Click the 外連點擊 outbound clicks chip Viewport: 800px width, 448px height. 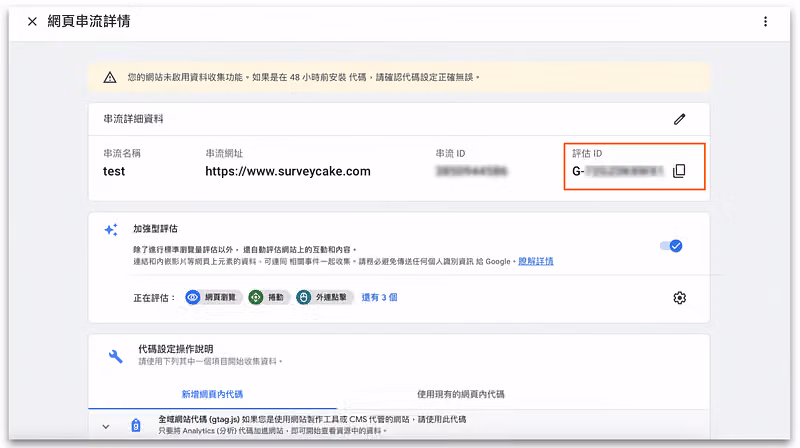[x=324, y=297]
